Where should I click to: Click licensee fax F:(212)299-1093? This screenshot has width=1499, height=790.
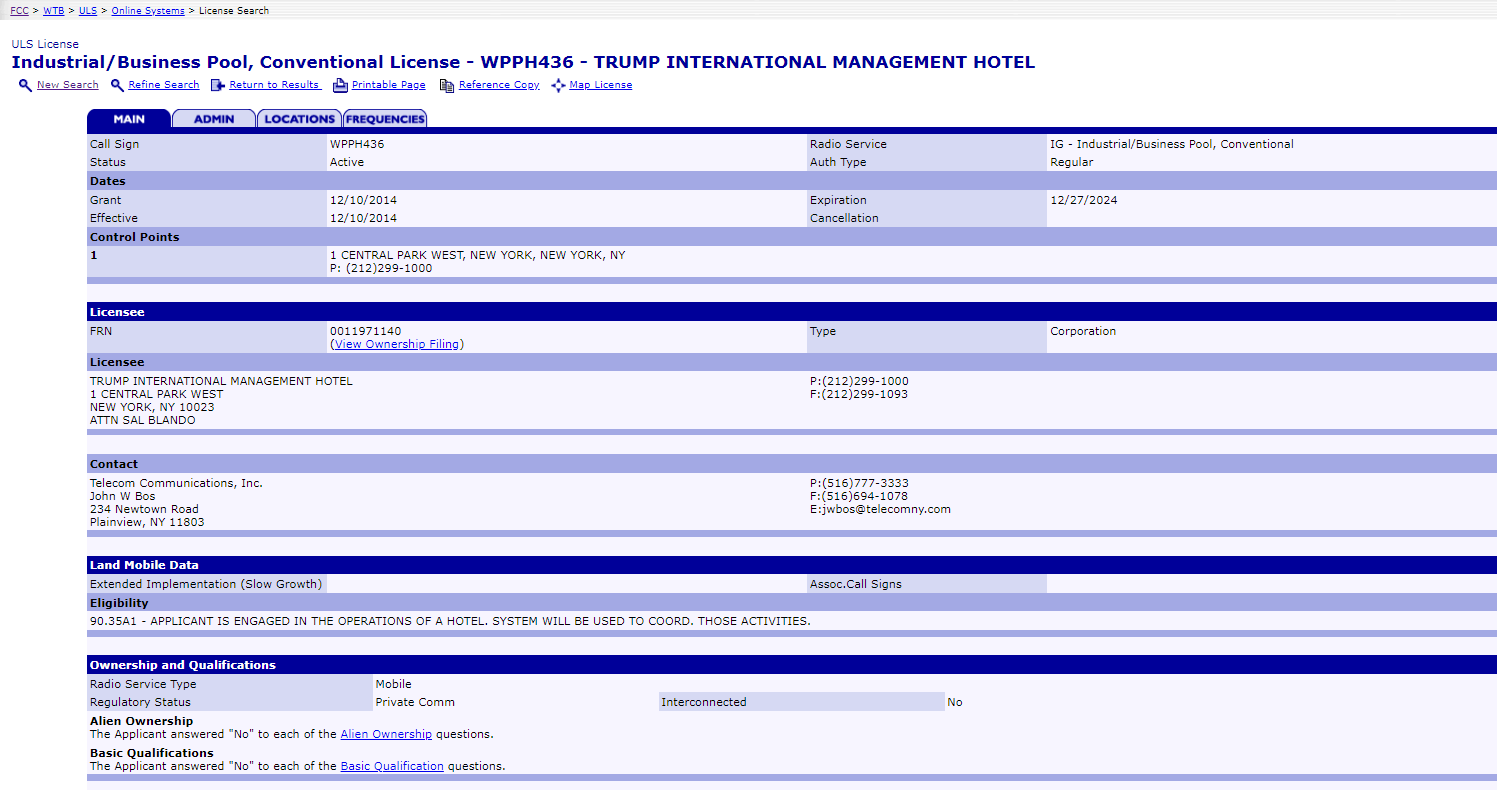coord(859,394)
